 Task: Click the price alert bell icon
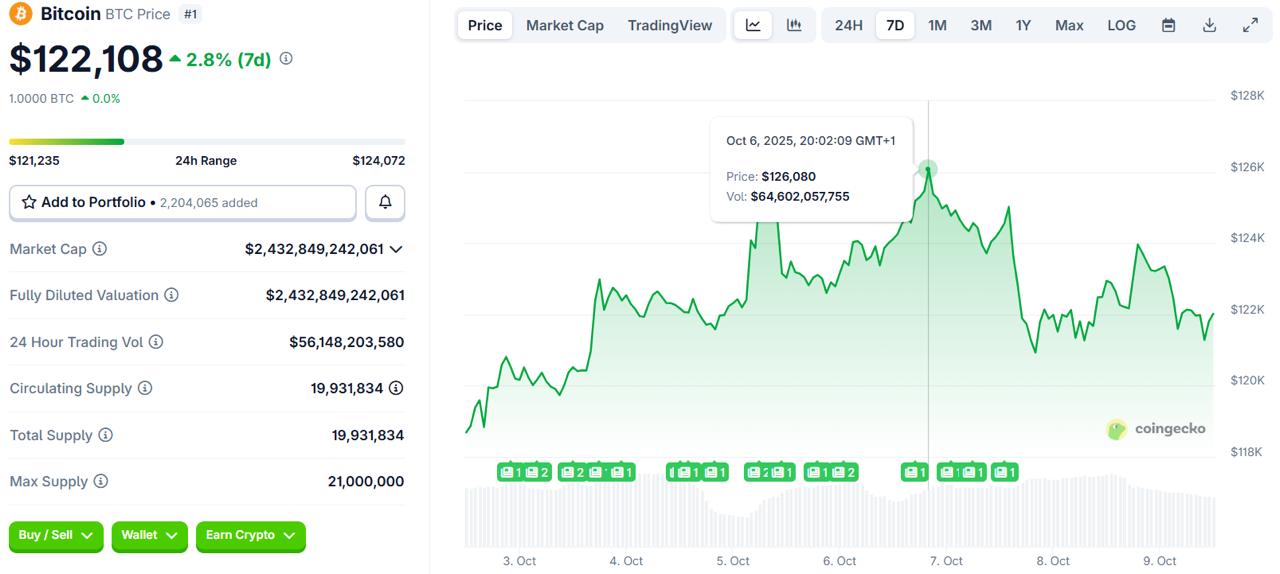(385, 202)
